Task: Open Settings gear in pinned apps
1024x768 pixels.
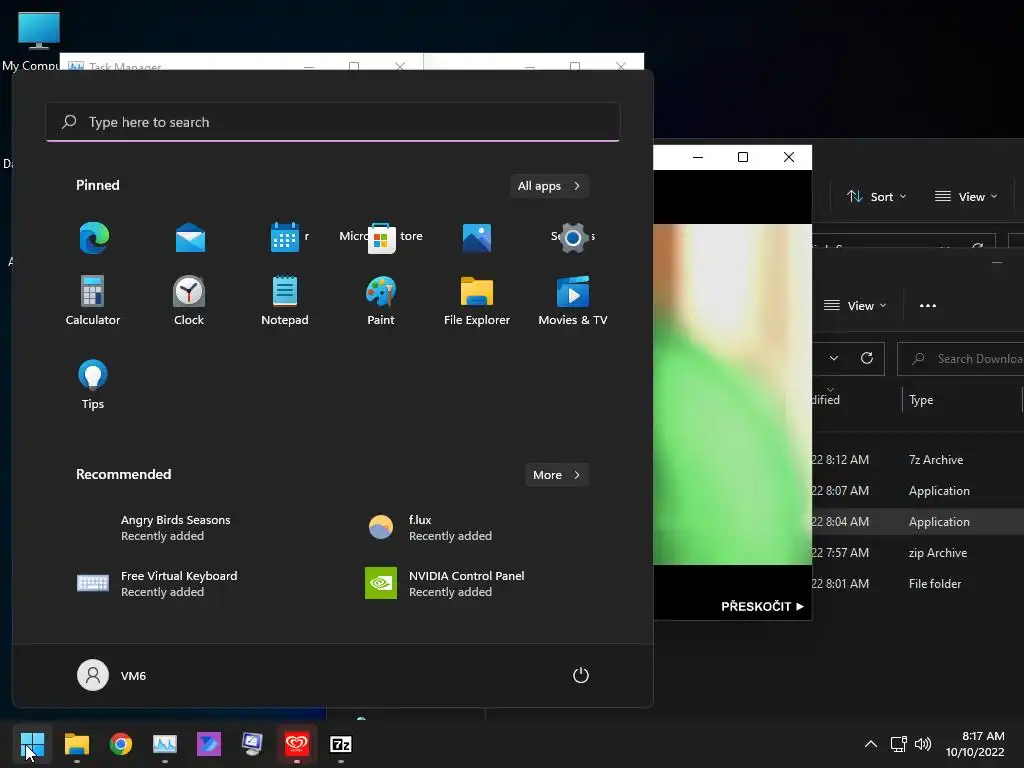Action: tap(573, 238)
